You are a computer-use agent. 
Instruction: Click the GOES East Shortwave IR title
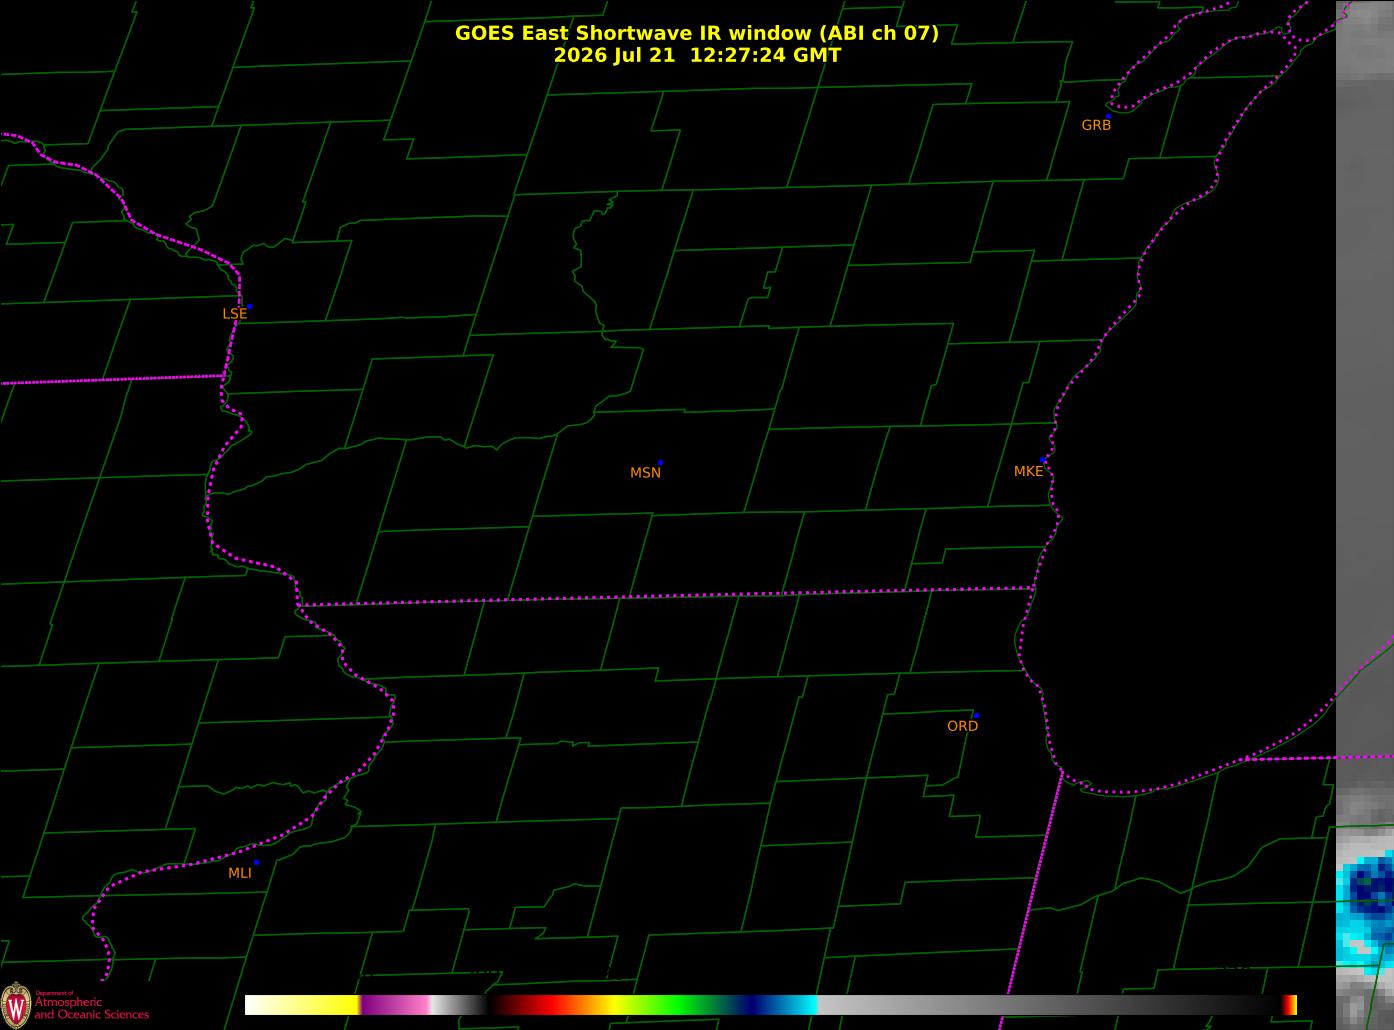coord(697,33)
